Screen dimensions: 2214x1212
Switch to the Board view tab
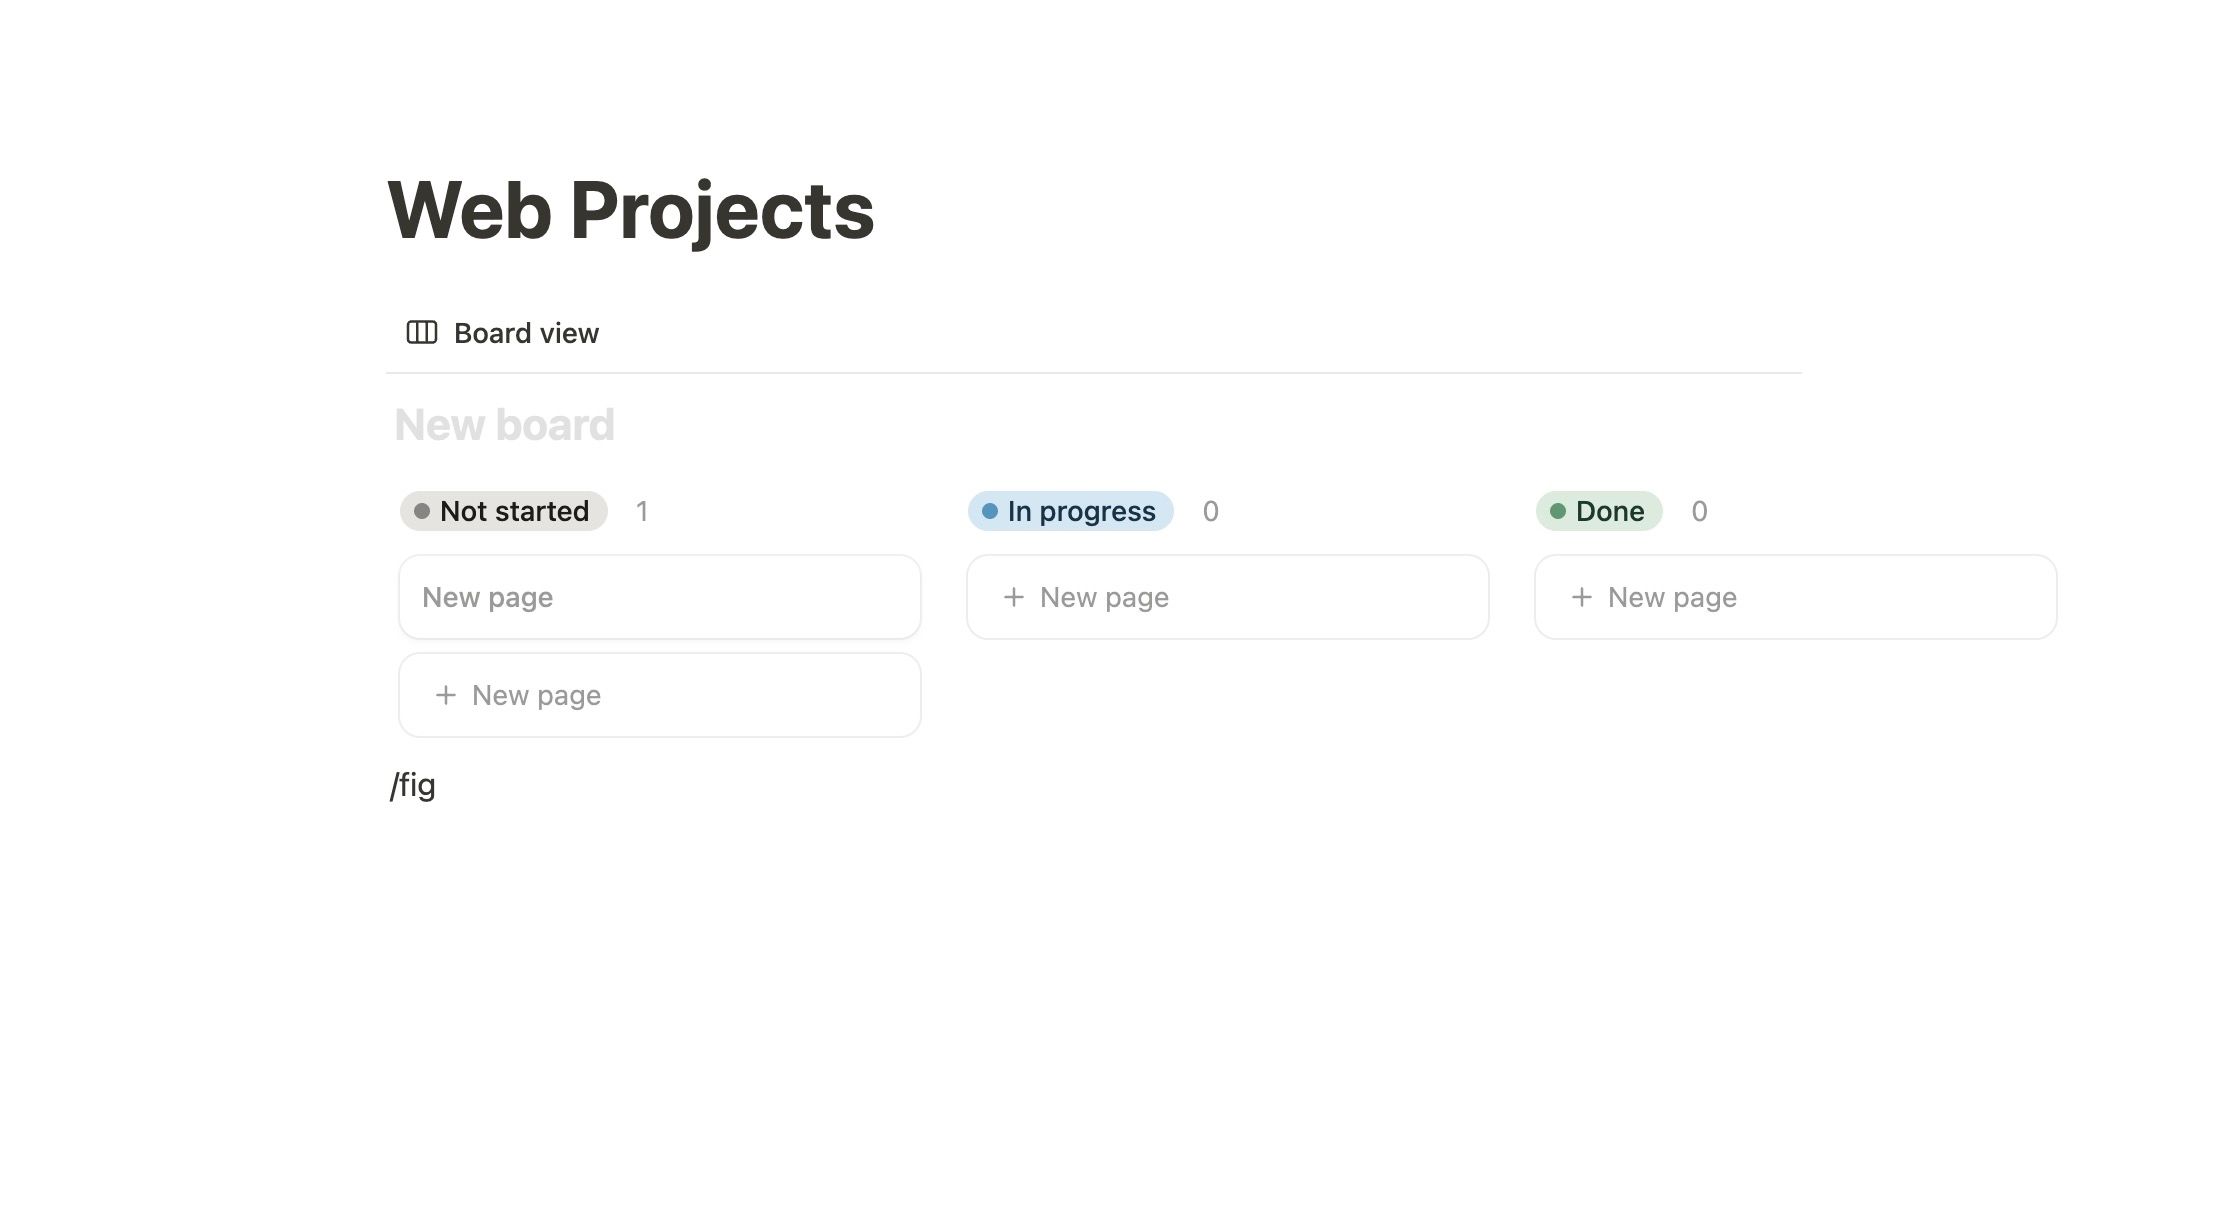tap(526, 333)
